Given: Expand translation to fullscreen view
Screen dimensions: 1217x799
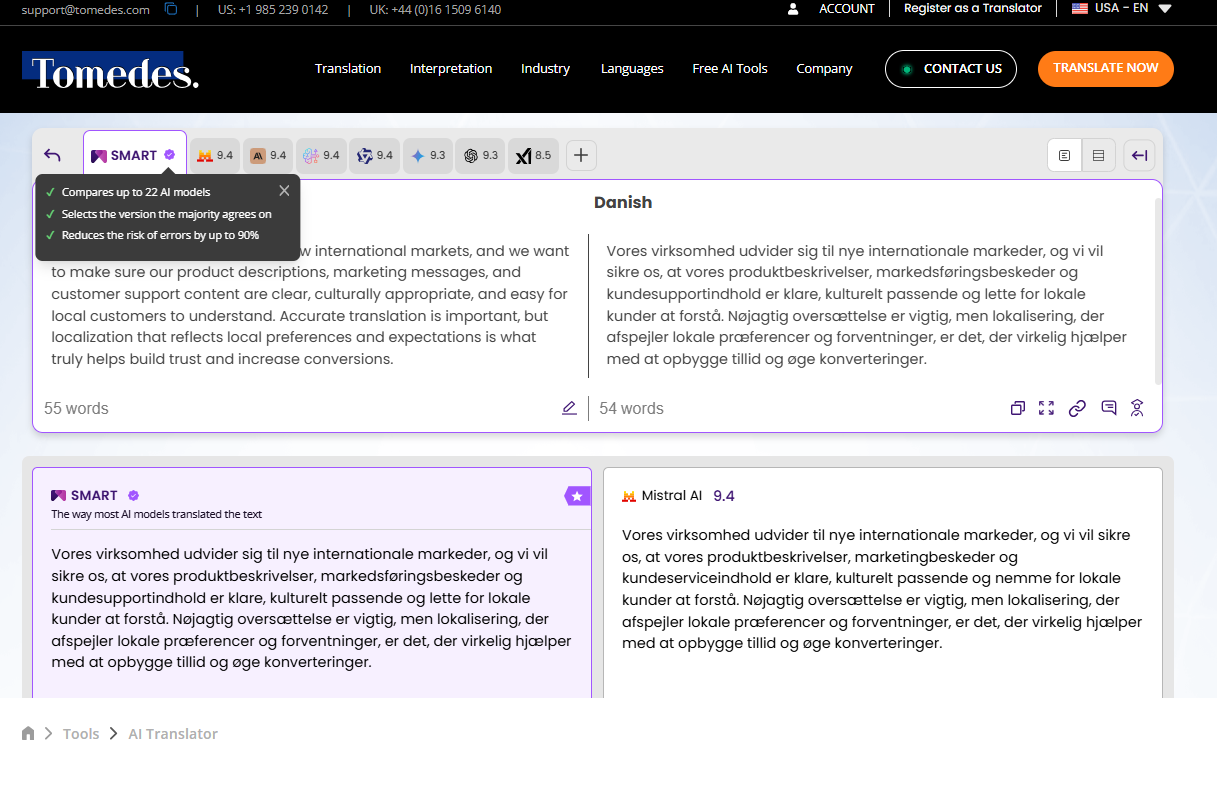Looking at the screenshot, I should (x=1046, y=408).
